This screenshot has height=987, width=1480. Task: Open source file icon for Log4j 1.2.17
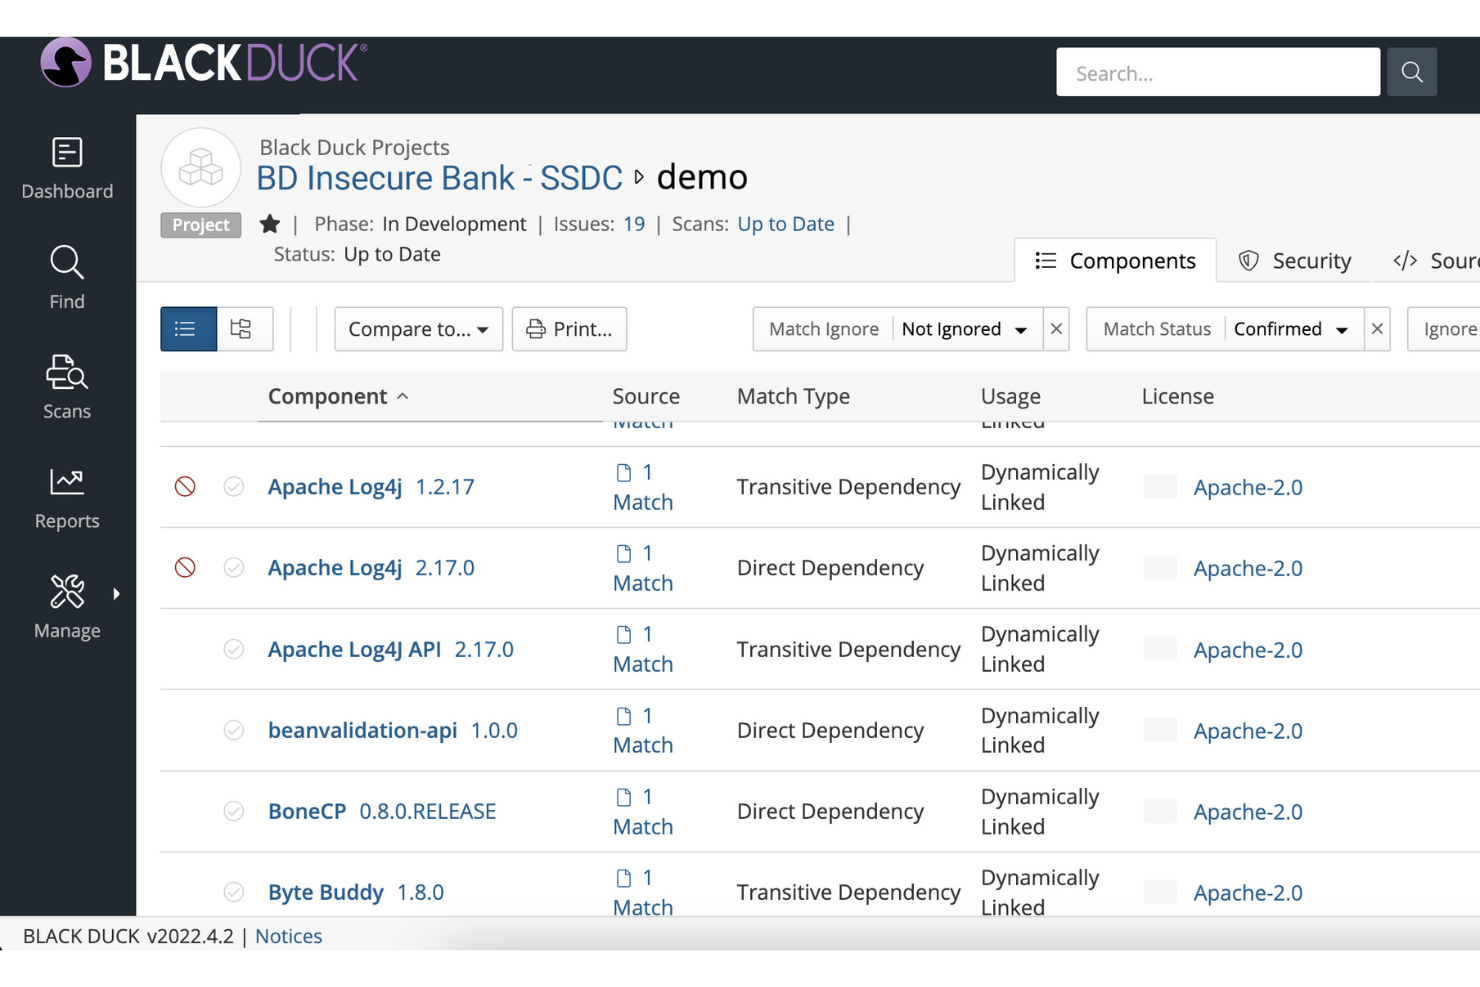624,472
